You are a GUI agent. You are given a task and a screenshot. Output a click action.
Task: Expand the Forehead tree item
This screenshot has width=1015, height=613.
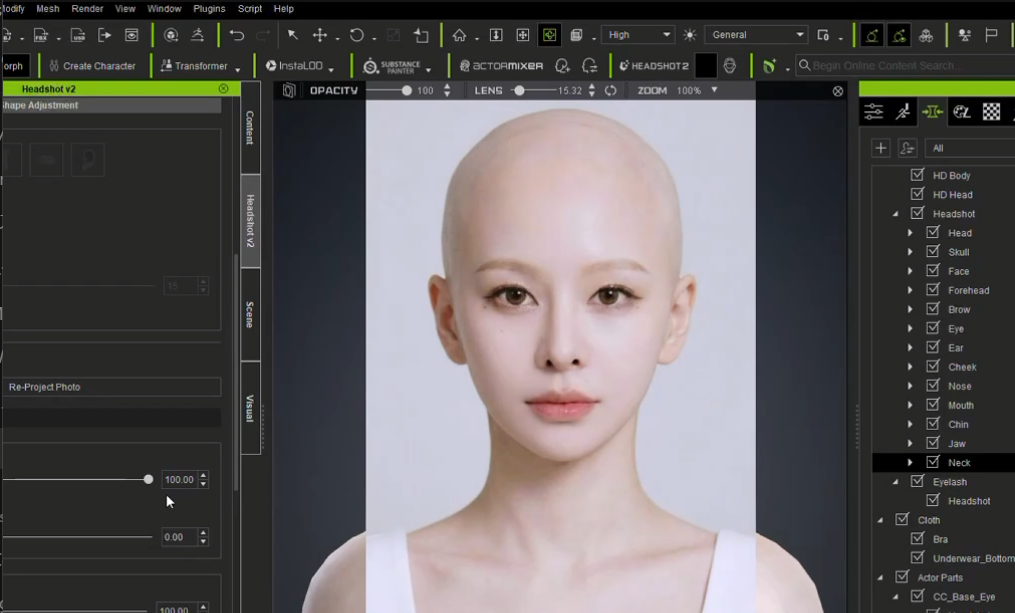[x=910, y=290]
